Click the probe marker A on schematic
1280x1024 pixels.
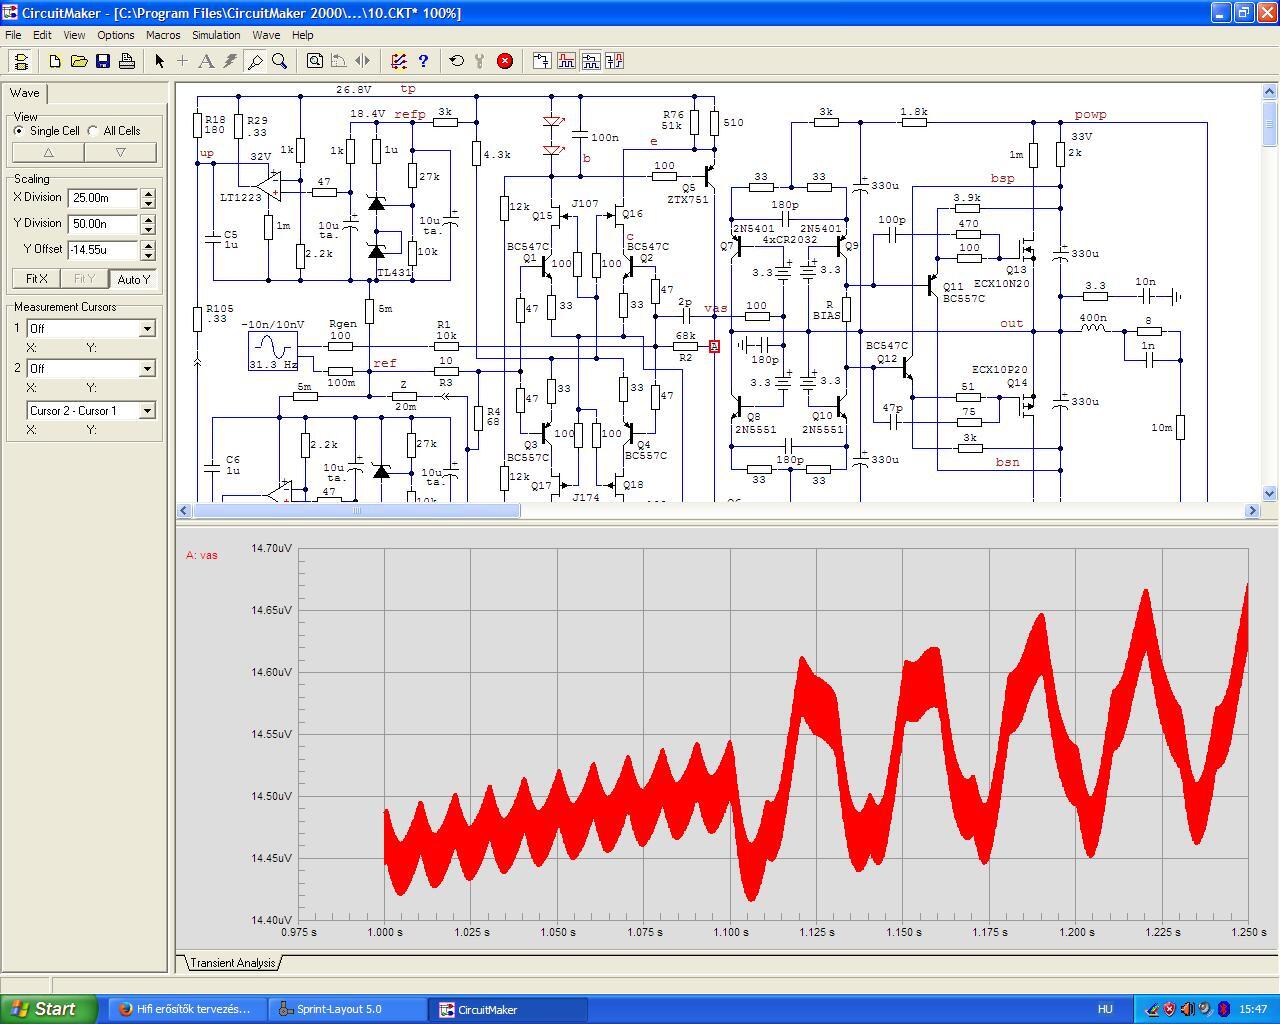[714, 347]
